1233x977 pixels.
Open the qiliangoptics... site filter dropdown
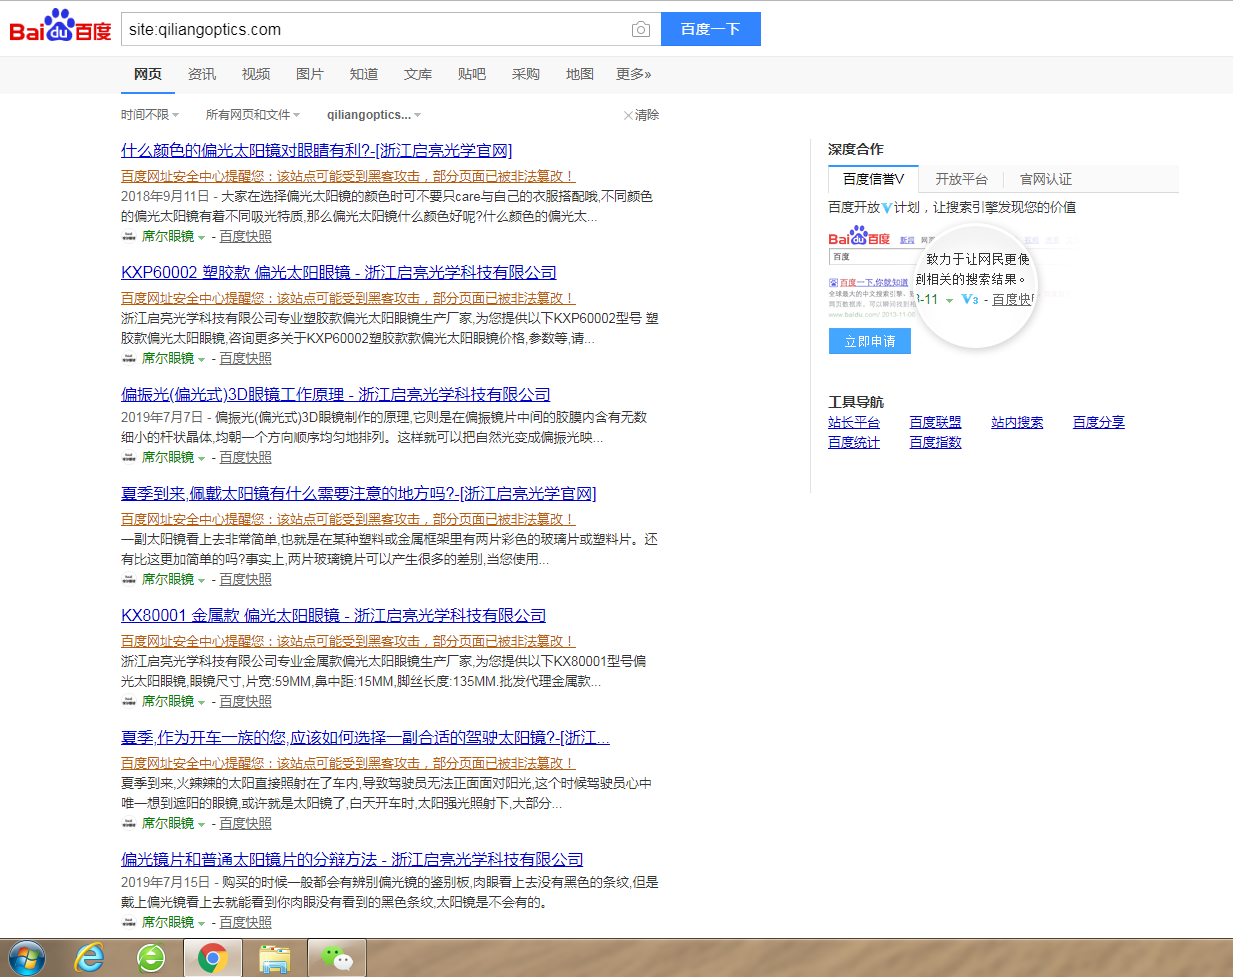pyautogui.click(x=374, y=115)
